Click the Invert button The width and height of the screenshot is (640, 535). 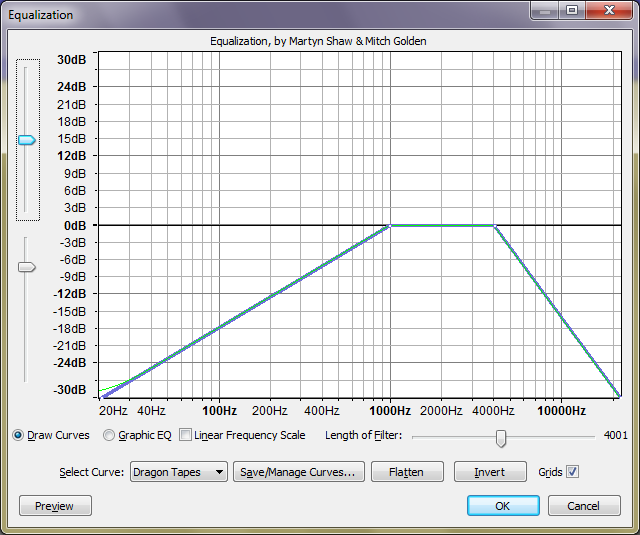tap(490, 472)
